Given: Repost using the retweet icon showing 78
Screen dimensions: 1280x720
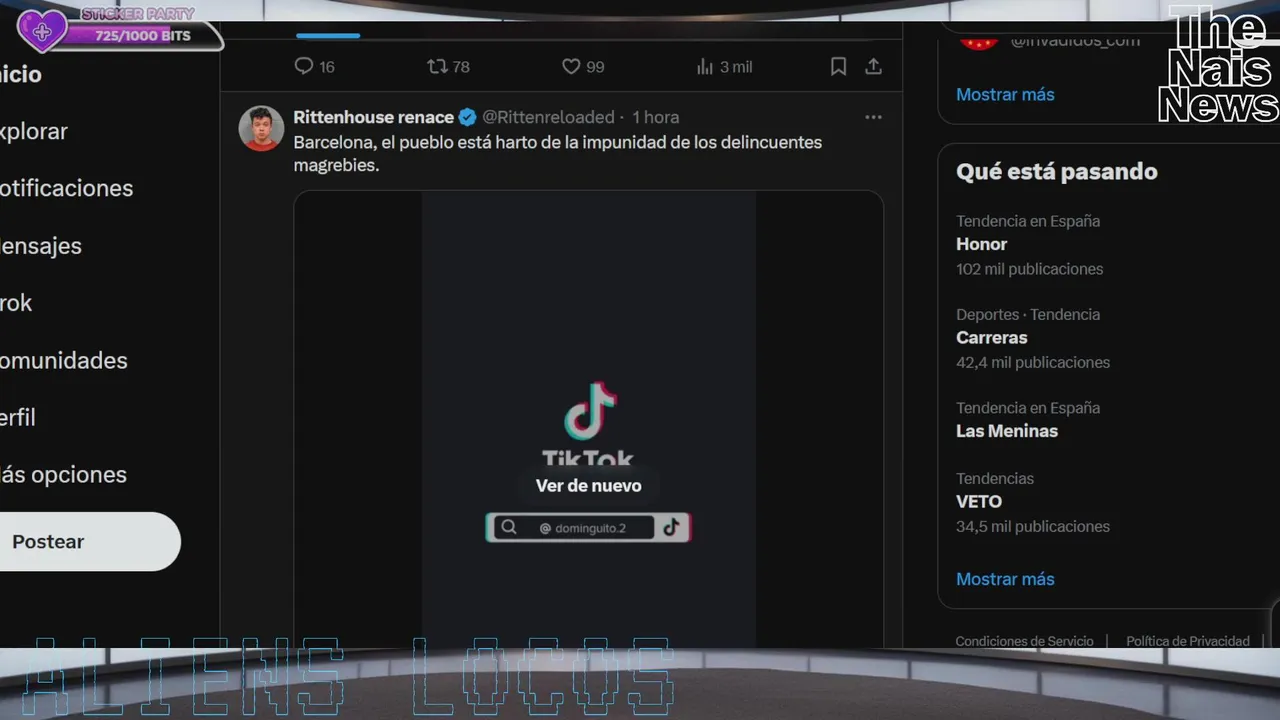Looking at the screenshot, I should tap(448, 67).
